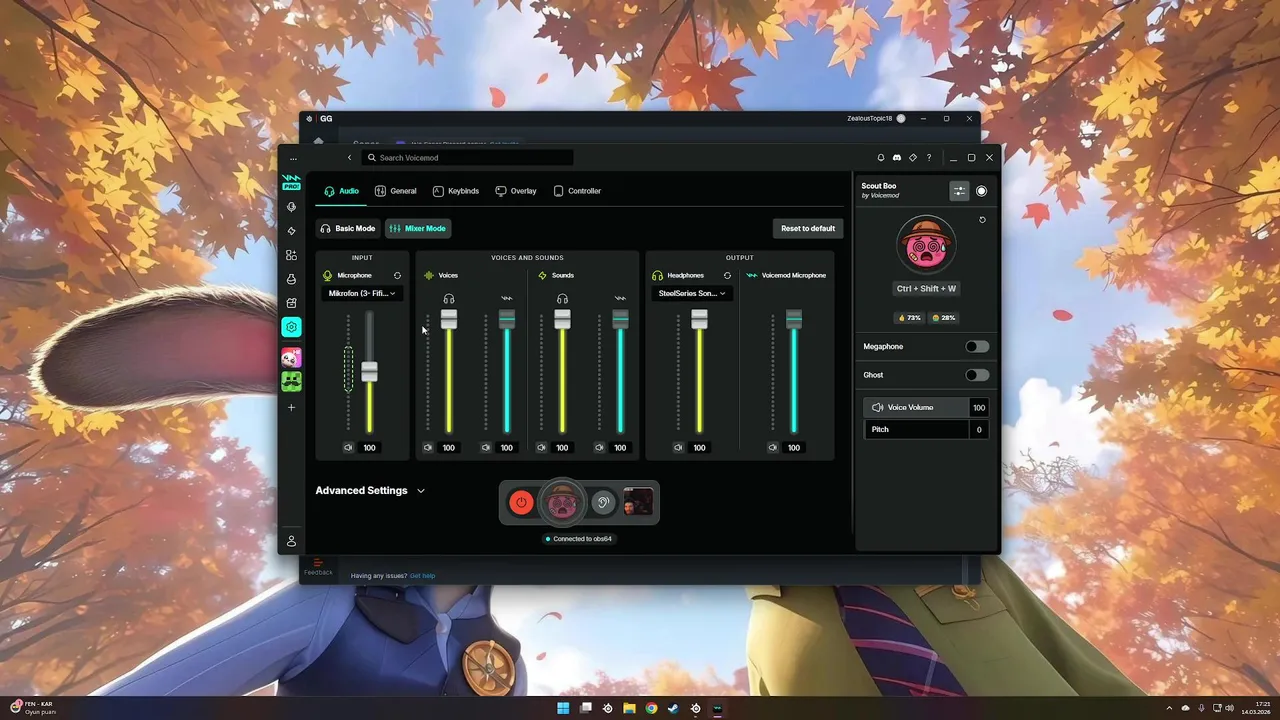
Task: Enable the Ghost switch
Action: click(x=977, y=375)
